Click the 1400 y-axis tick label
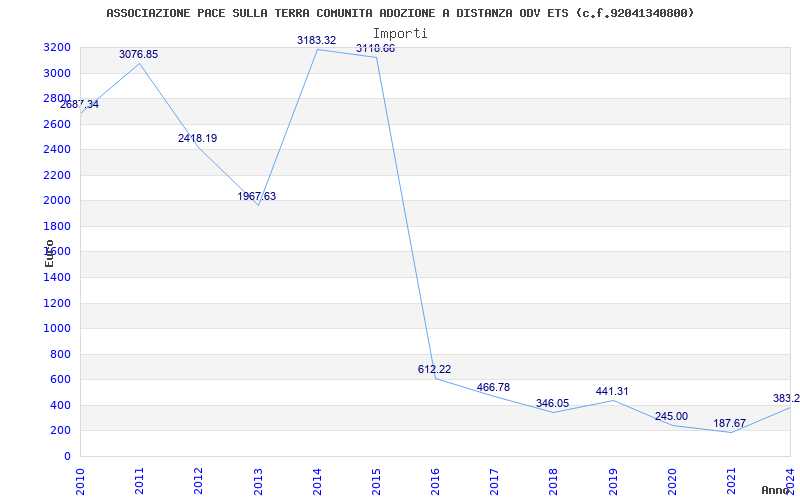This screenshot has width=800, height=500. click(57, 278)
